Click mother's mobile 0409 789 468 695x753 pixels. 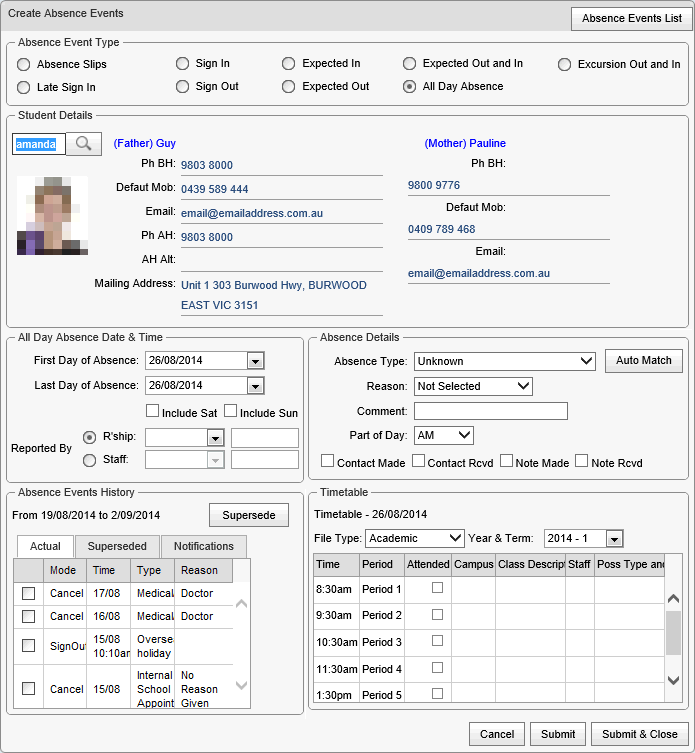point(441,229)
